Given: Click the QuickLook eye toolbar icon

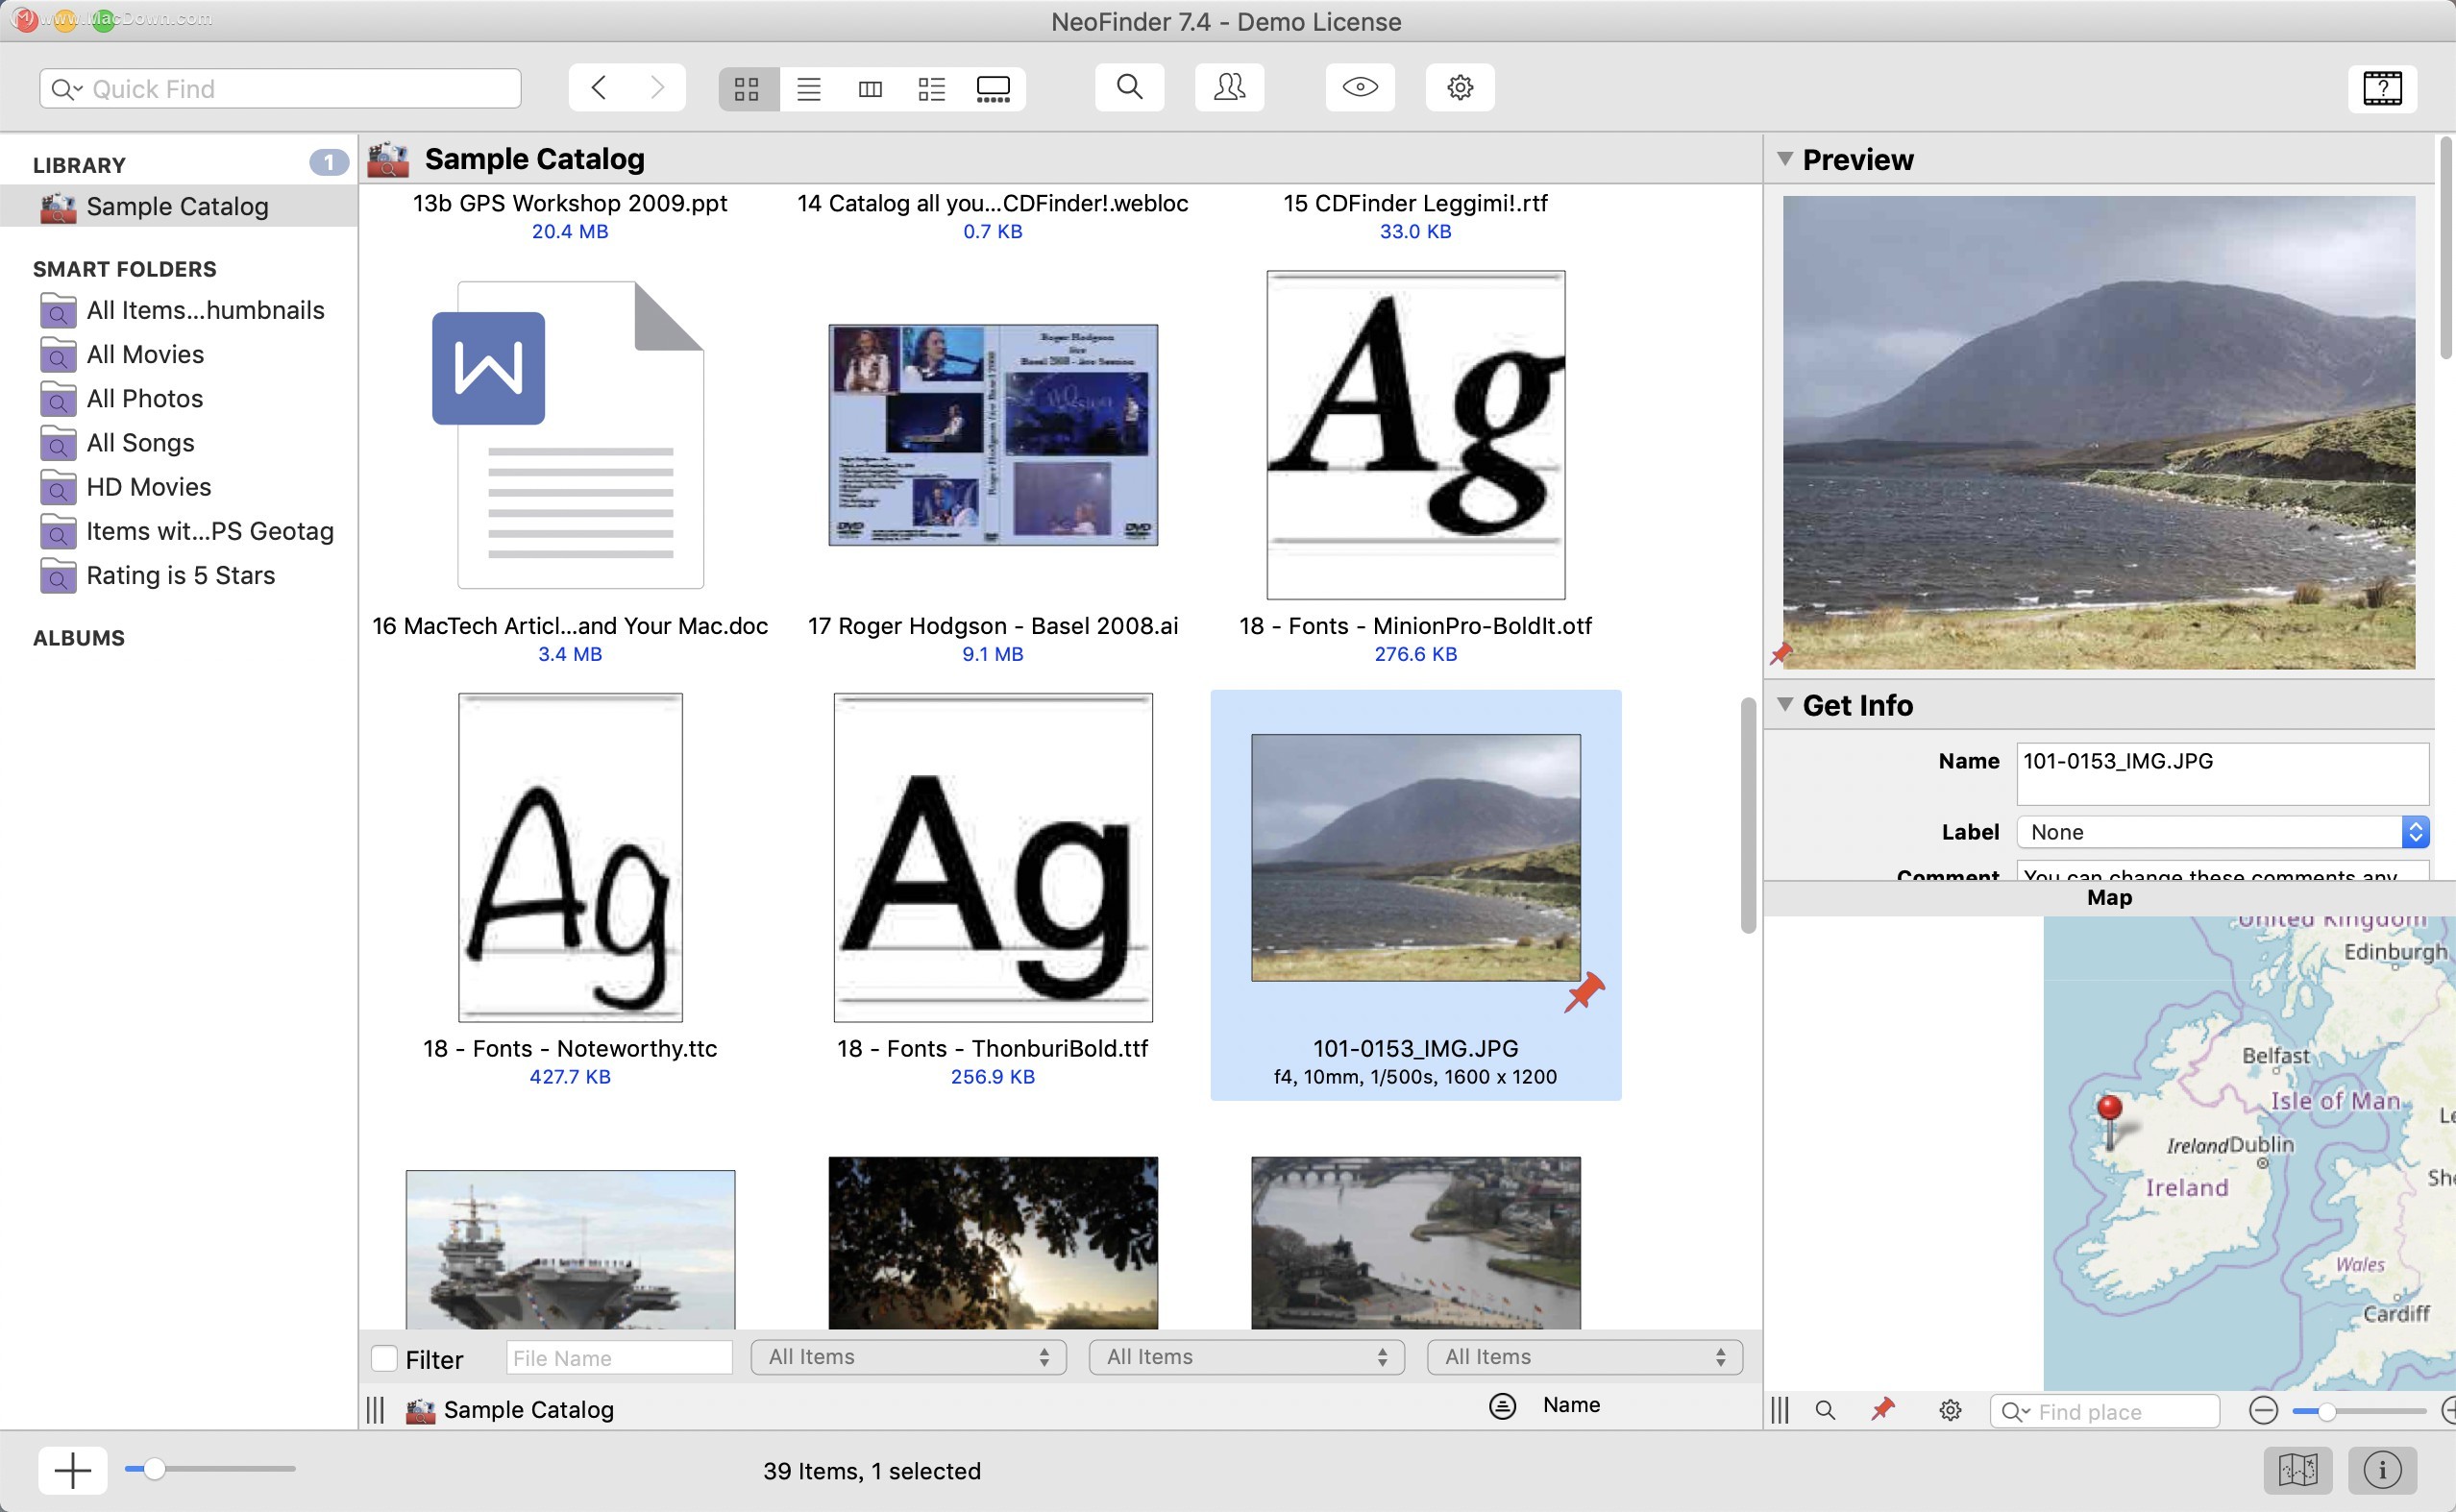Looking at the screenshot, I should (1359, 88).
